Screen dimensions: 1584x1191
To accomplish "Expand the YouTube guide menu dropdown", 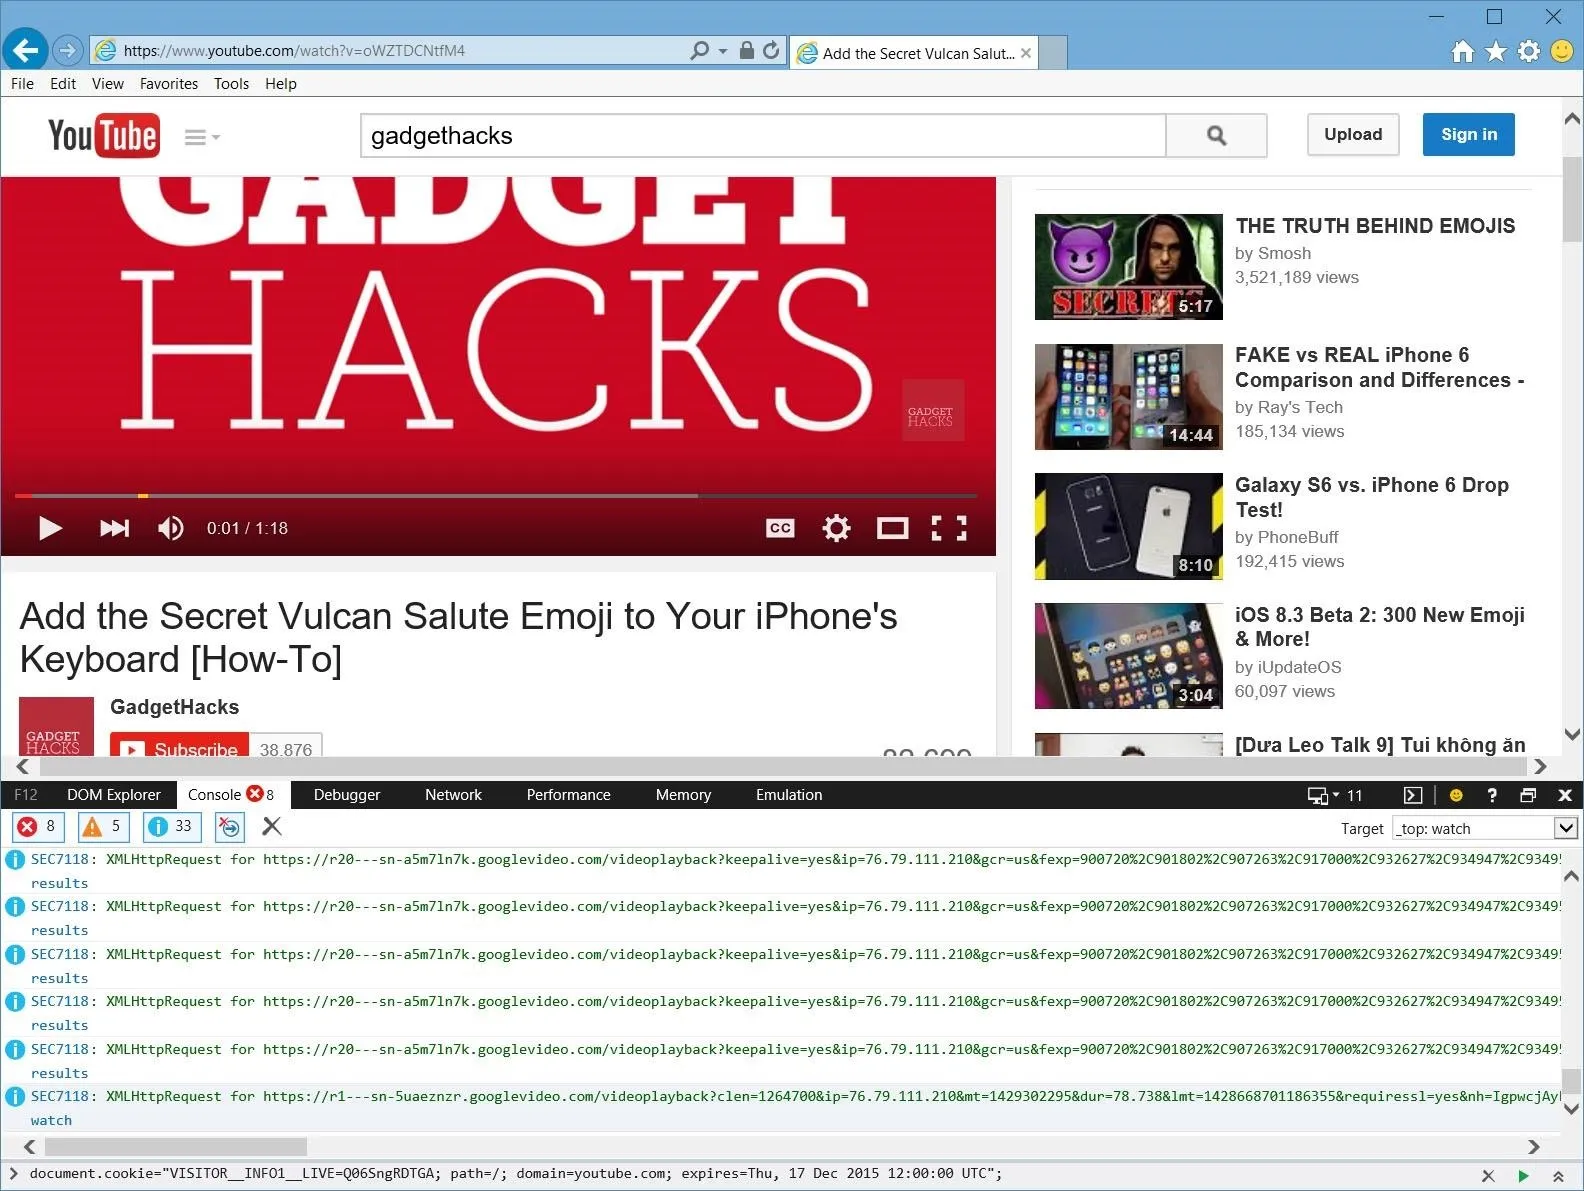I will (202, 137).
